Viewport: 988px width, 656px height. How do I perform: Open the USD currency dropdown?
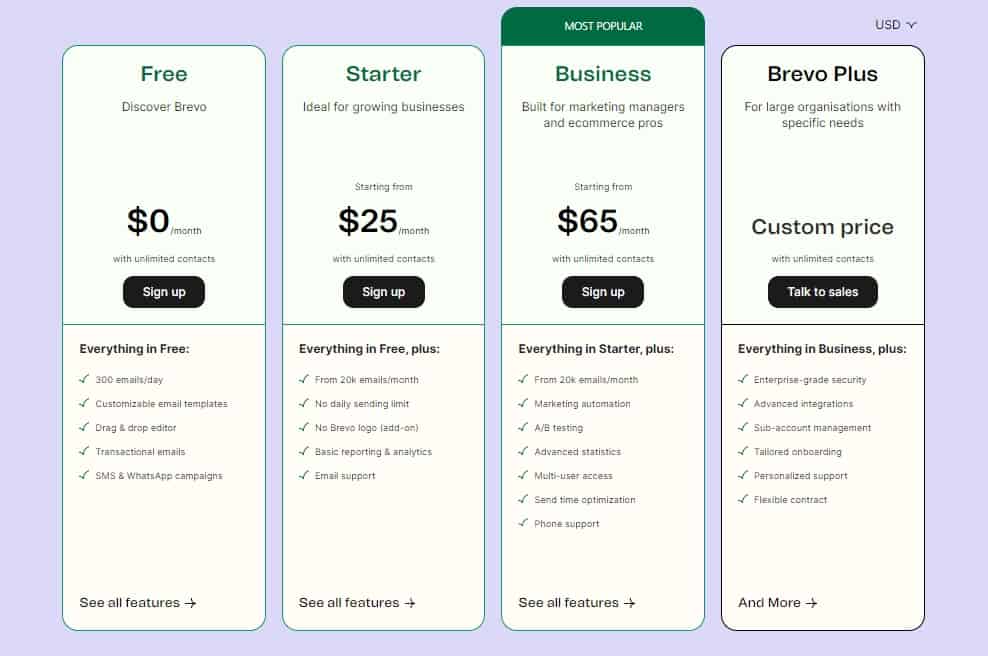pyautogui.click(x=895, y=25)
